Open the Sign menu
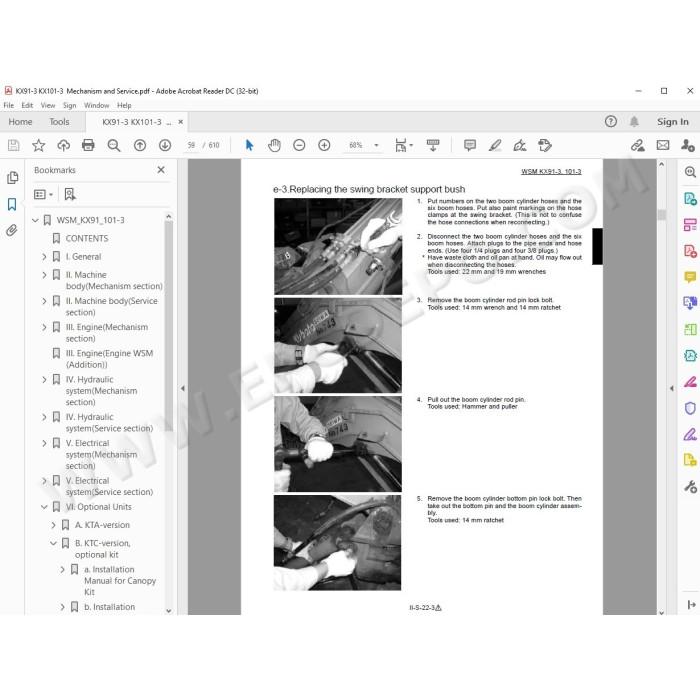 pos(69,105)
